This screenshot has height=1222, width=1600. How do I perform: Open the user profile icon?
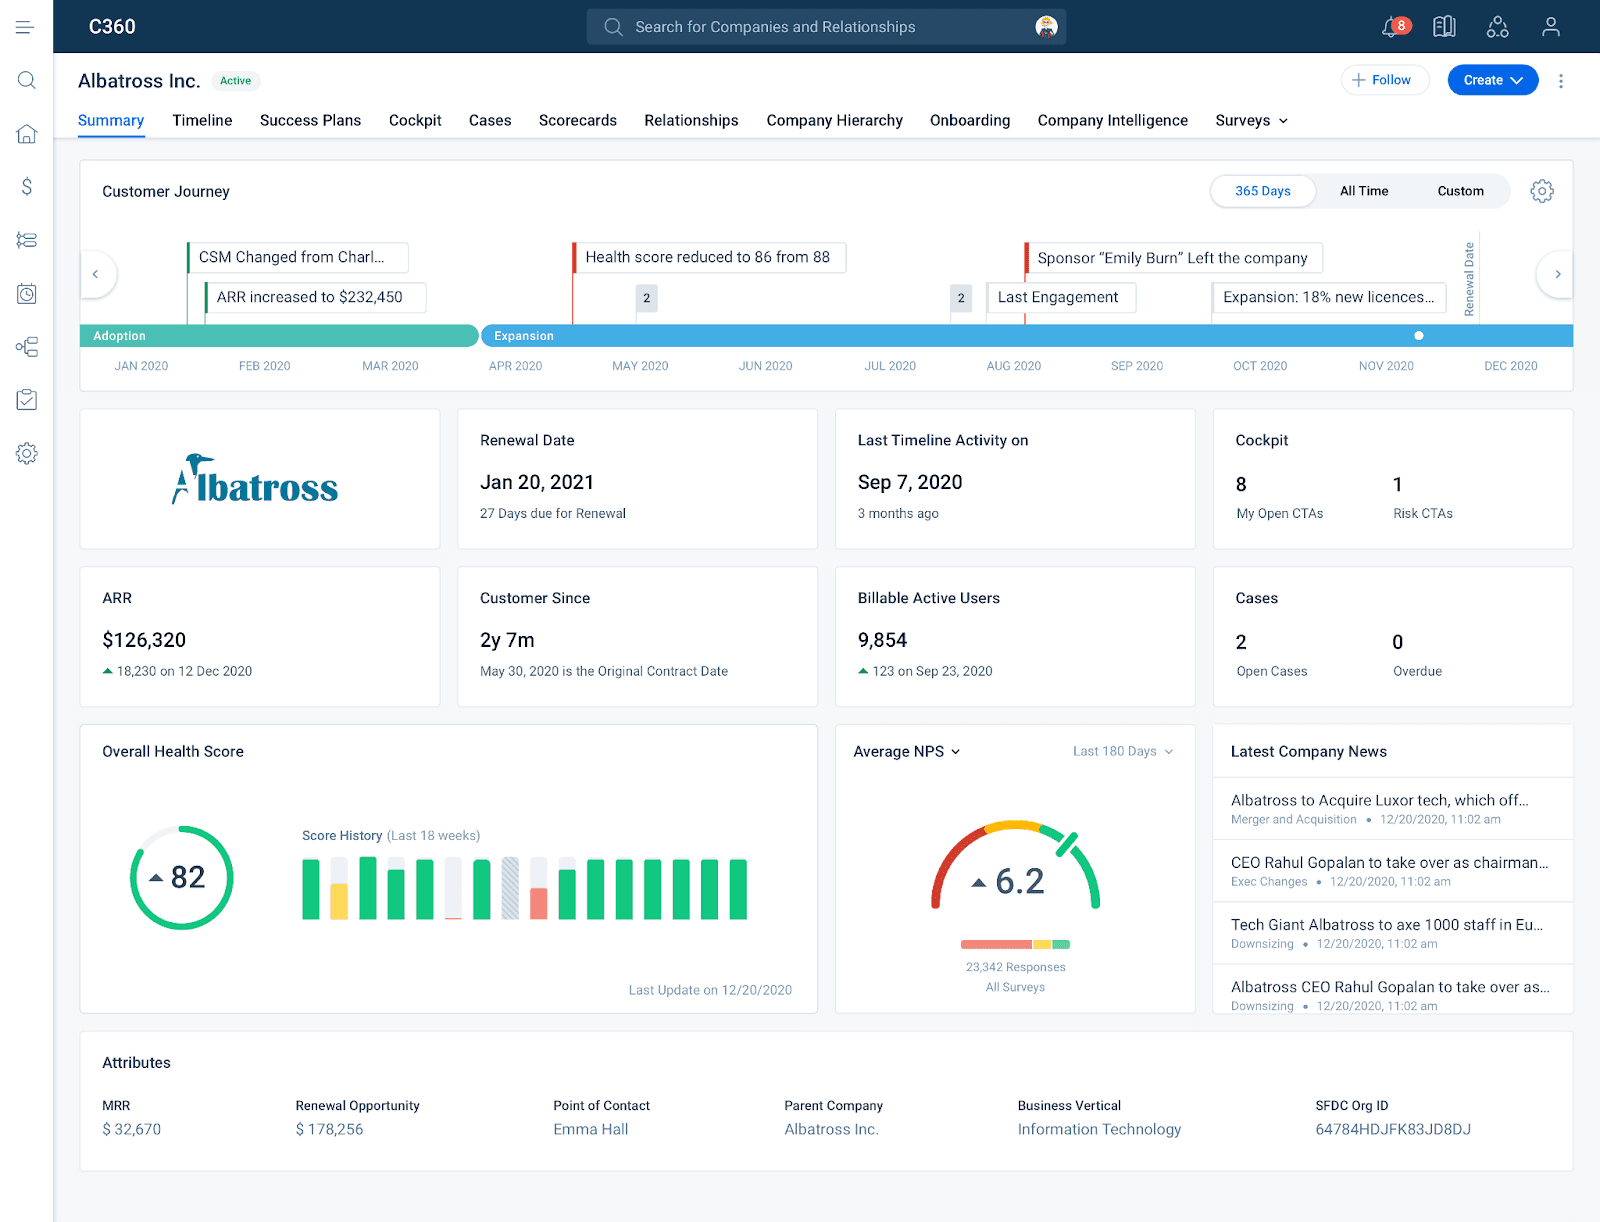1550,26
